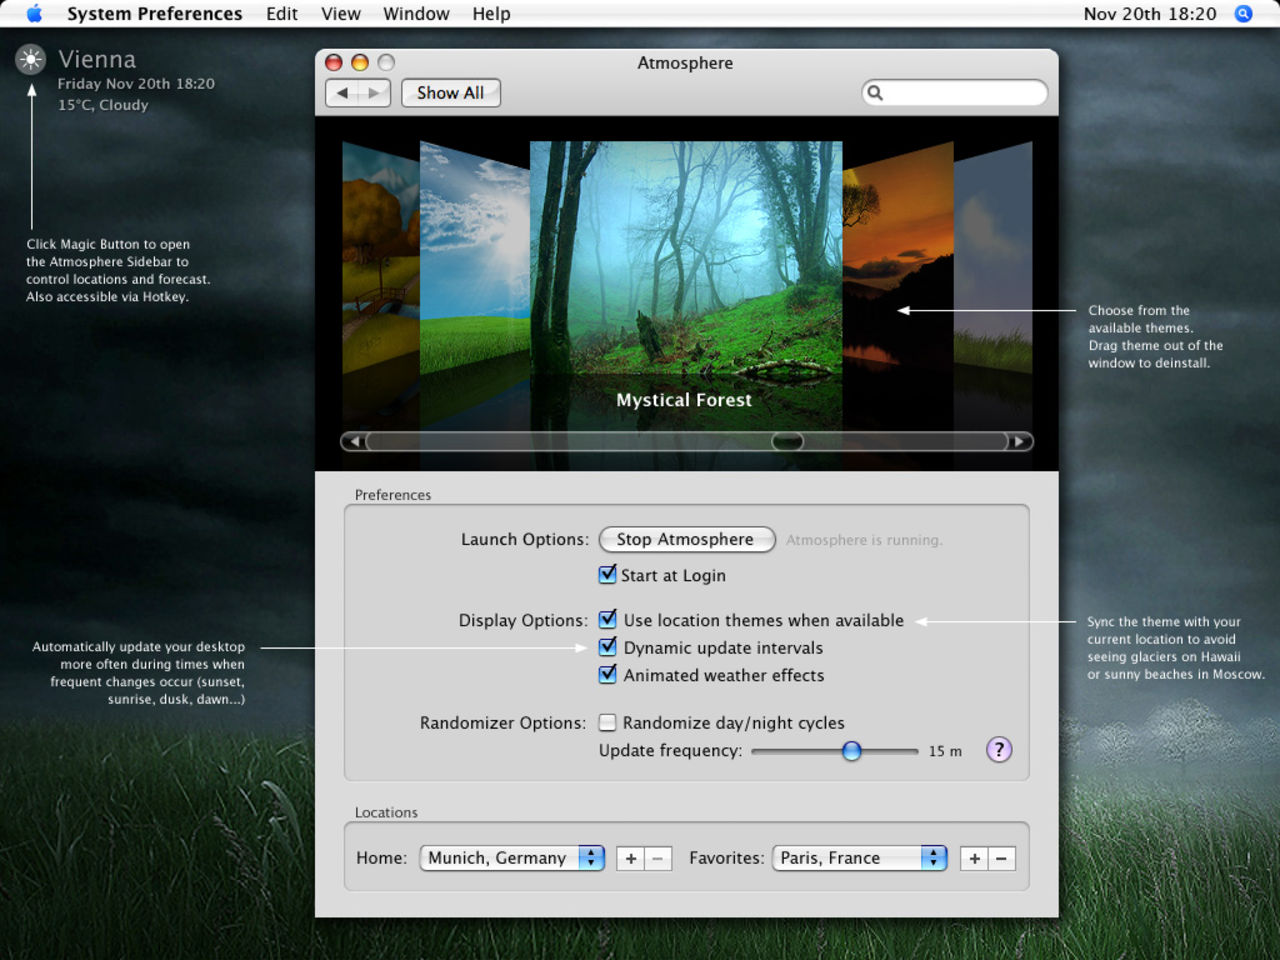
Task: Open the Apple menu icon
Action: [34, 13]
